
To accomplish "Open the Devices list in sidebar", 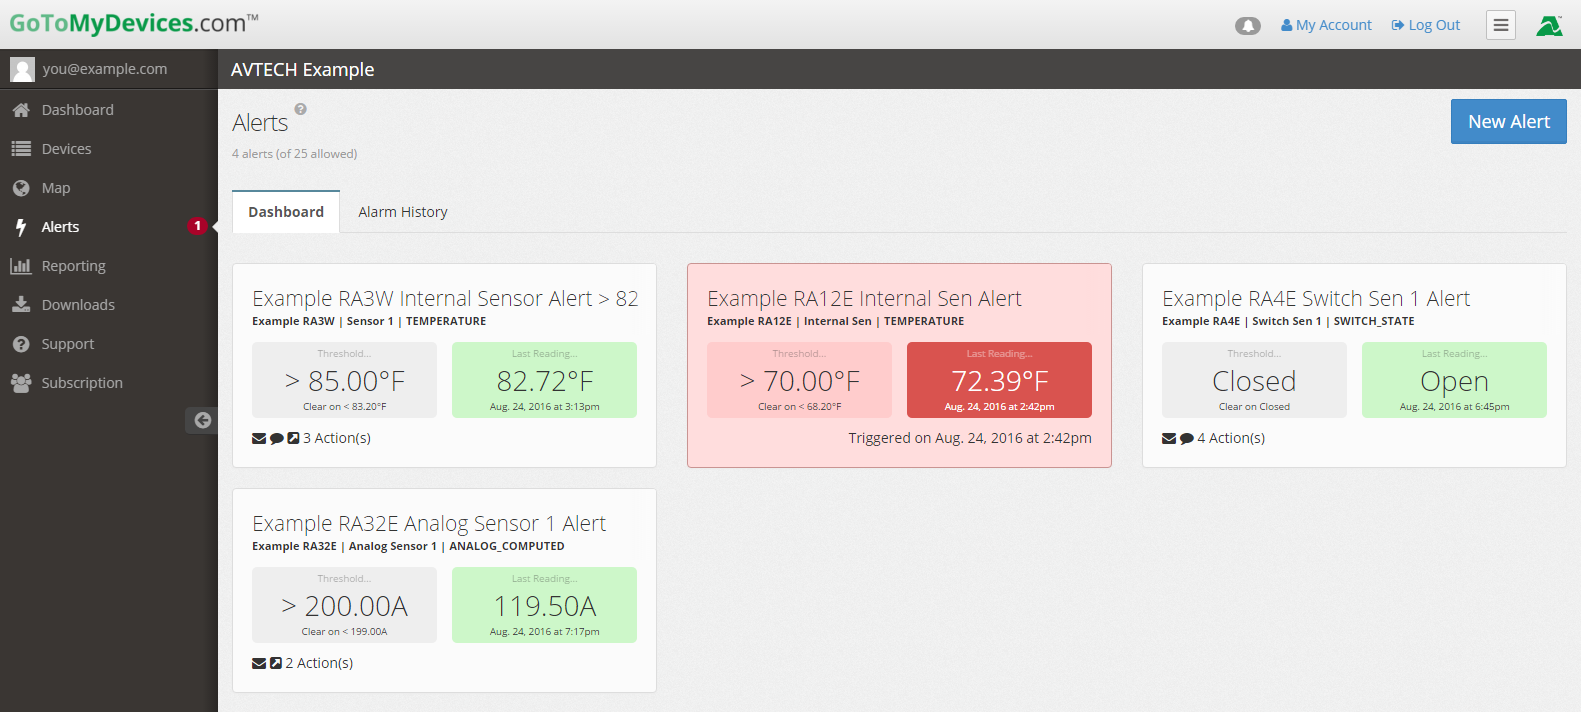I will (x=66, y=149).
